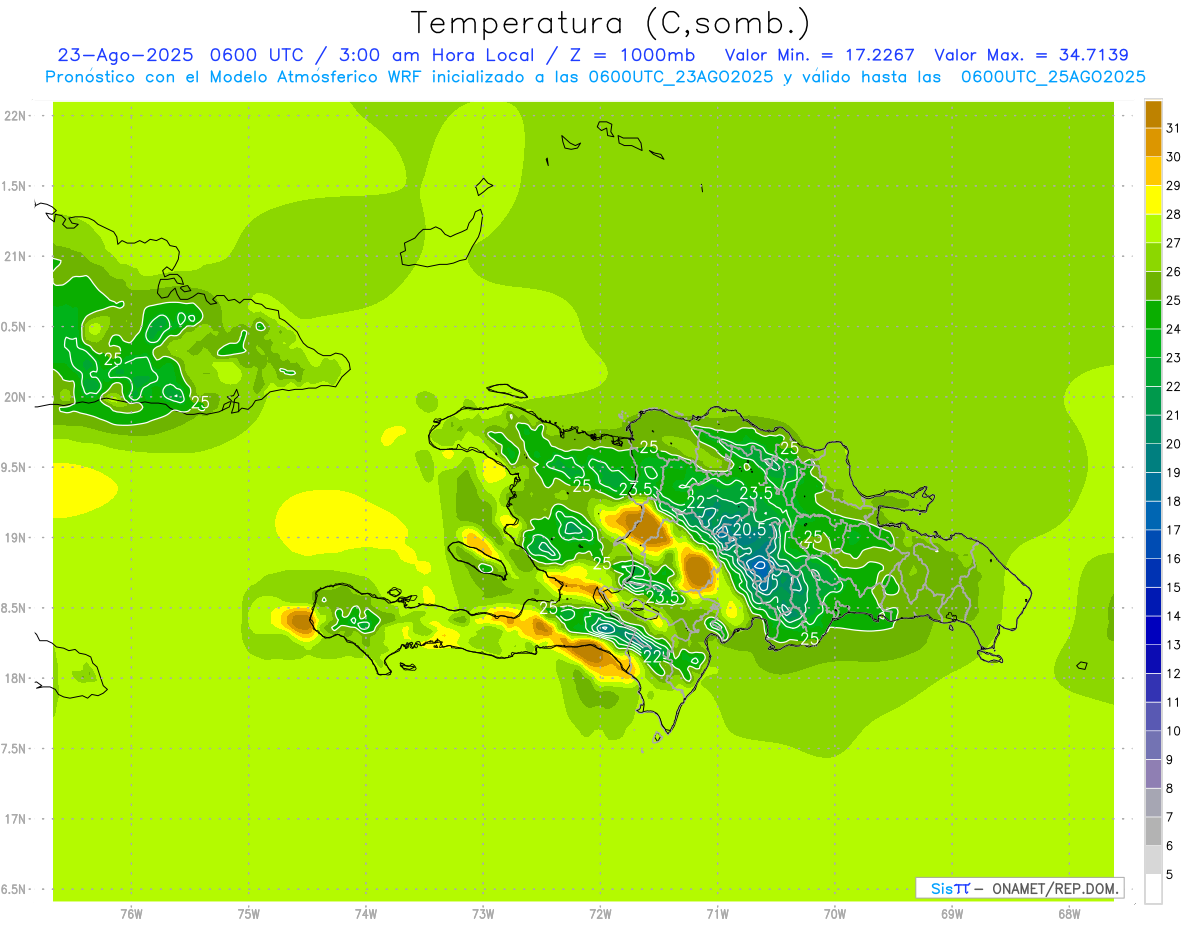This screenshot has width=1200, height=927.
Task: Click the '17N' latitude axis label
Action: 17,819
